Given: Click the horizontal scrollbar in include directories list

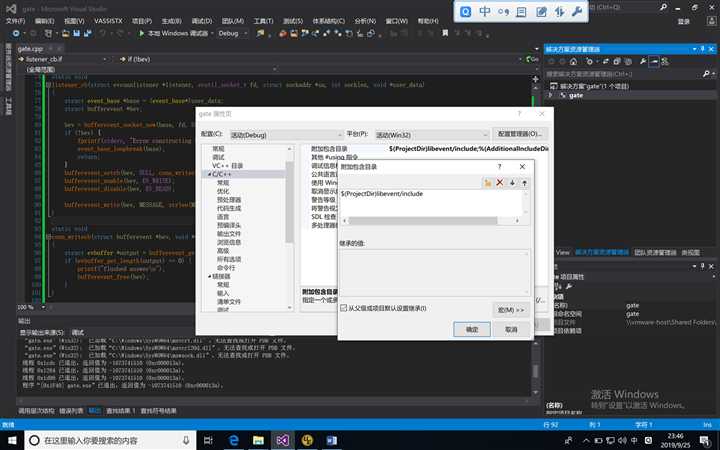Looking at the screenshot, I should 422,221.
